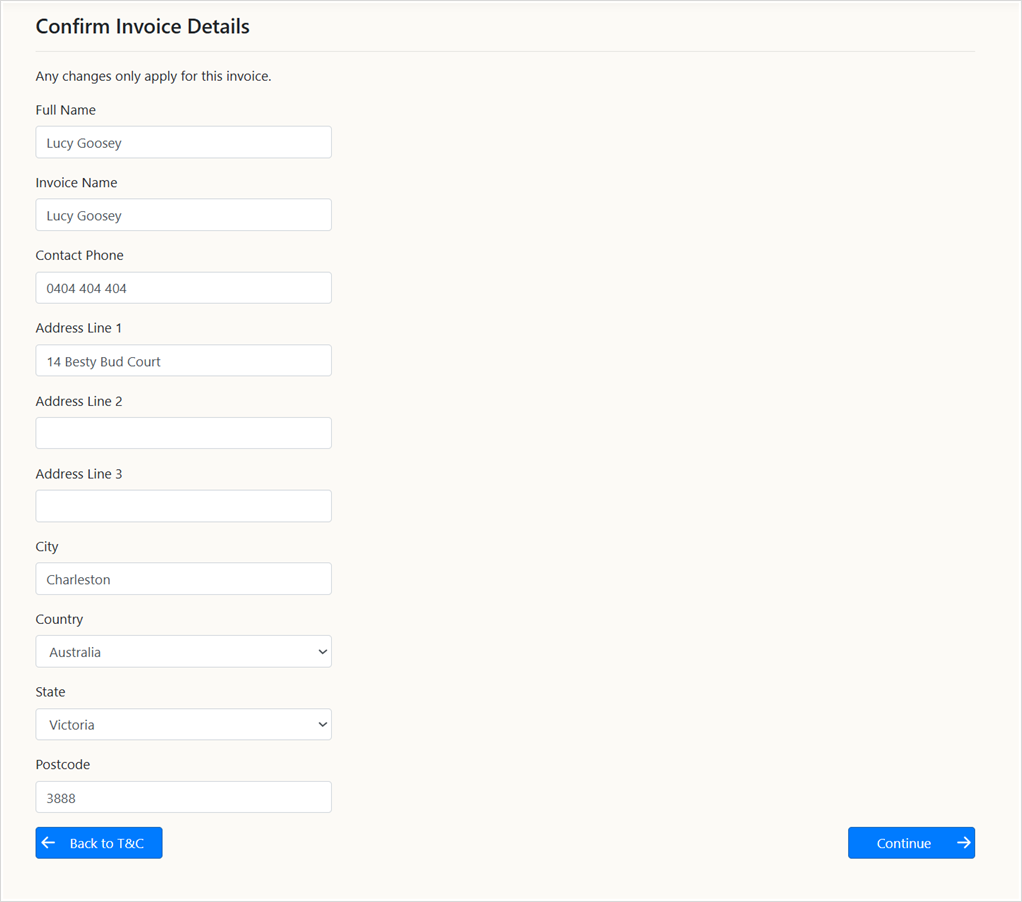
Task: Focus the Full Name input field
Action: [183, 143]
